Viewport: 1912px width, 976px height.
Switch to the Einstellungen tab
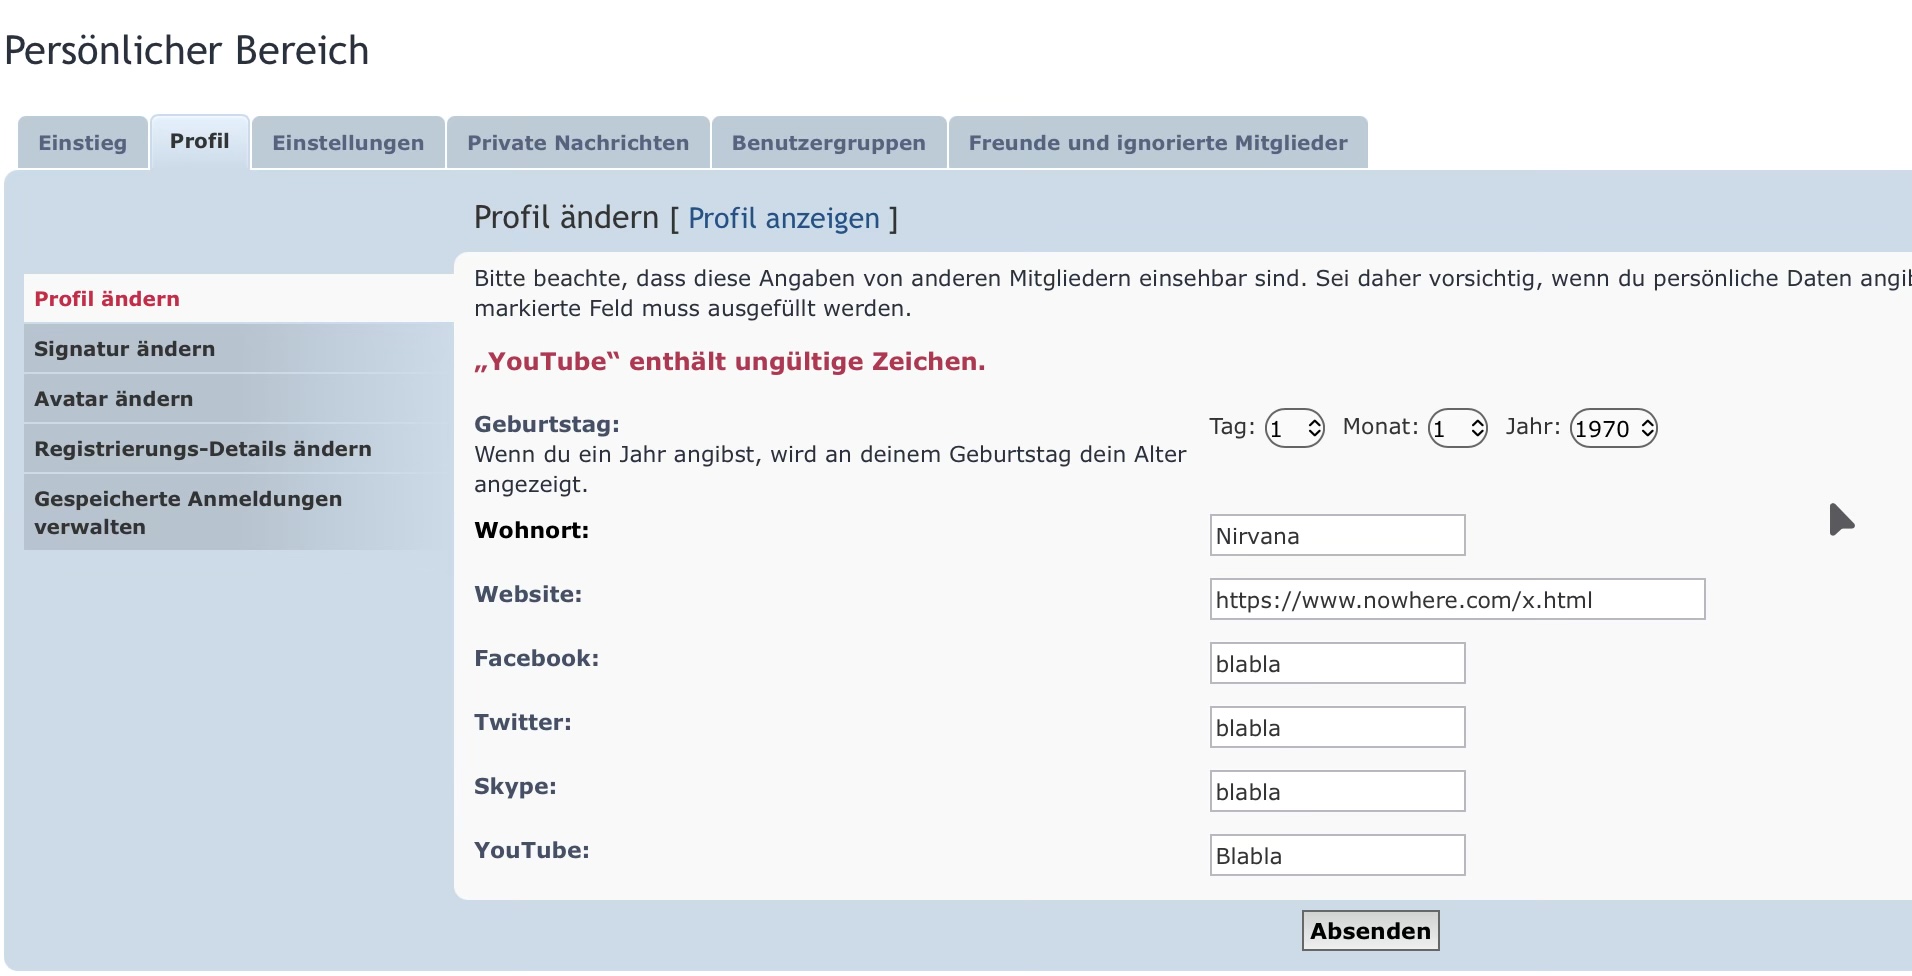point(348,143)
